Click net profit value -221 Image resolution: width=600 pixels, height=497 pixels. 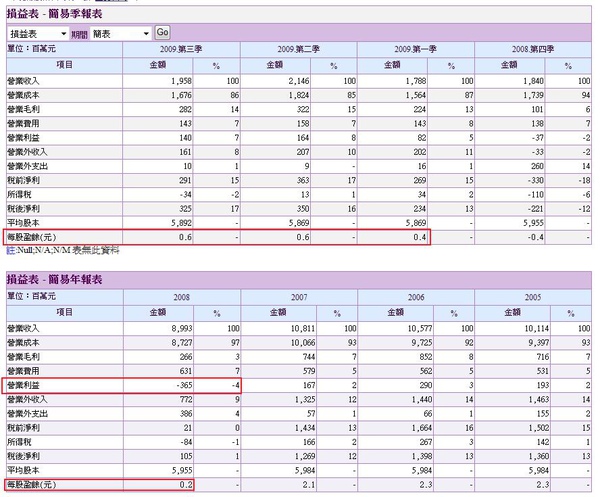click(535, 209)
